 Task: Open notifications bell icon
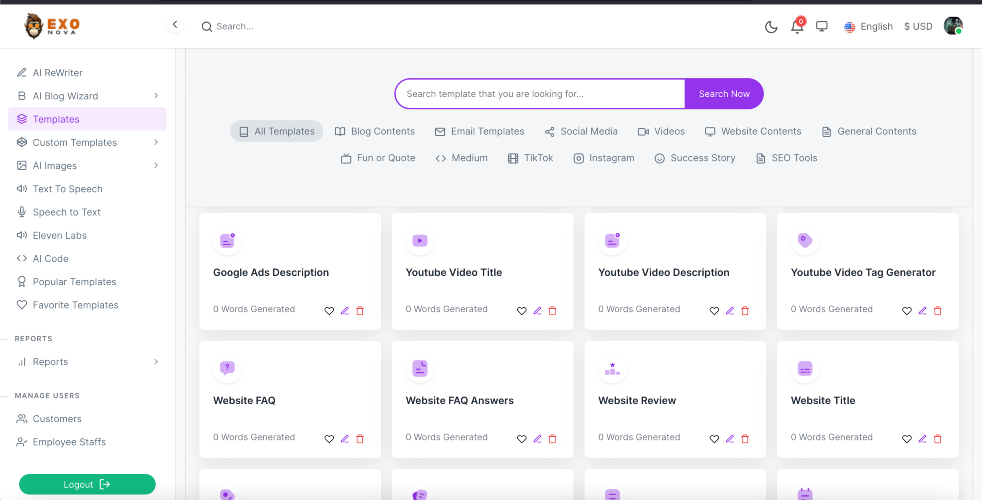pyautogui.click(x=797, y=26)
